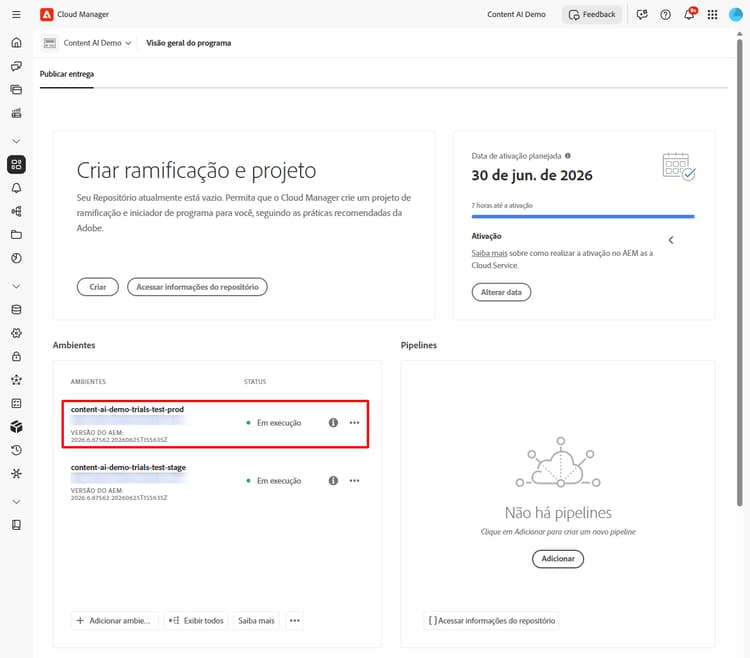The width and height of the screenshot is (750, 658).
Task: Show info beside Data de ativação planejada
Action: coord(568,155)
